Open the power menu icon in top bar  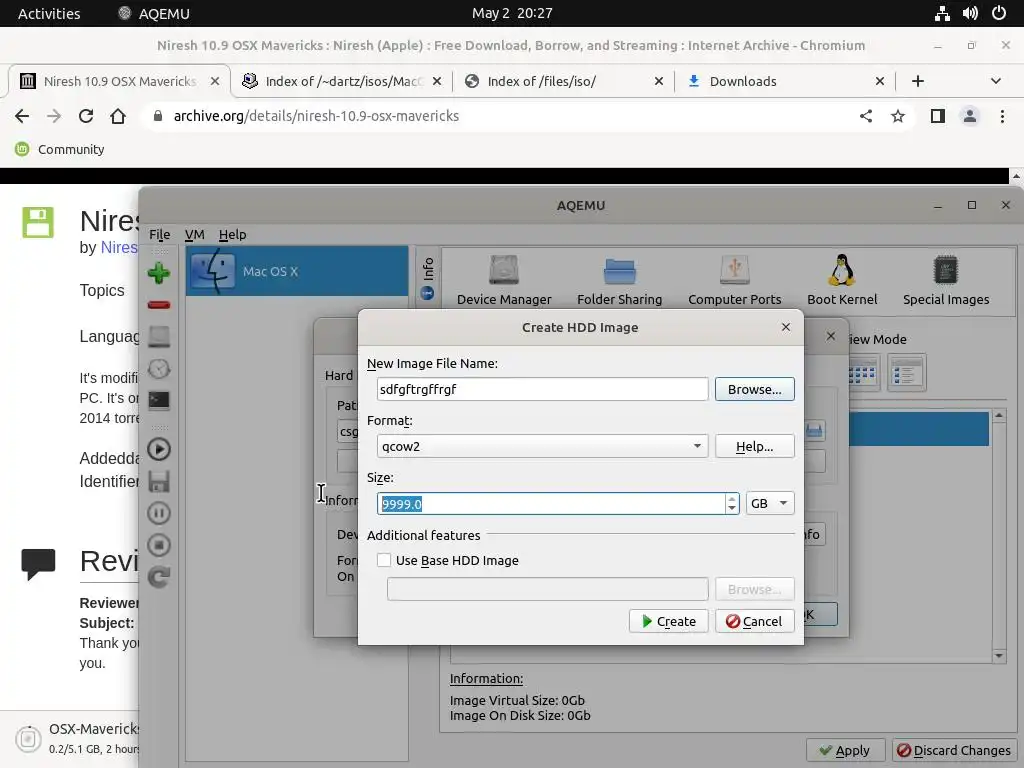pyautogui.click(x=999, y=13)
